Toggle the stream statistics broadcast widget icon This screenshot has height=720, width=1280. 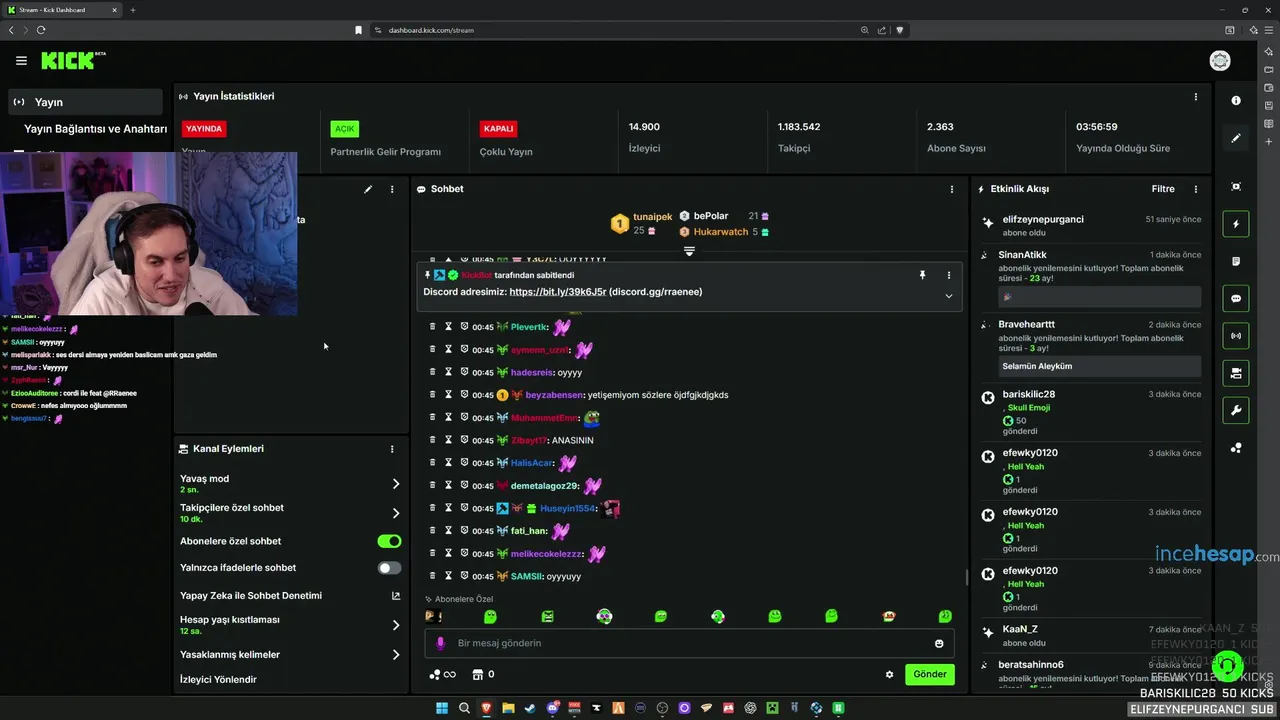point(1236,336)
